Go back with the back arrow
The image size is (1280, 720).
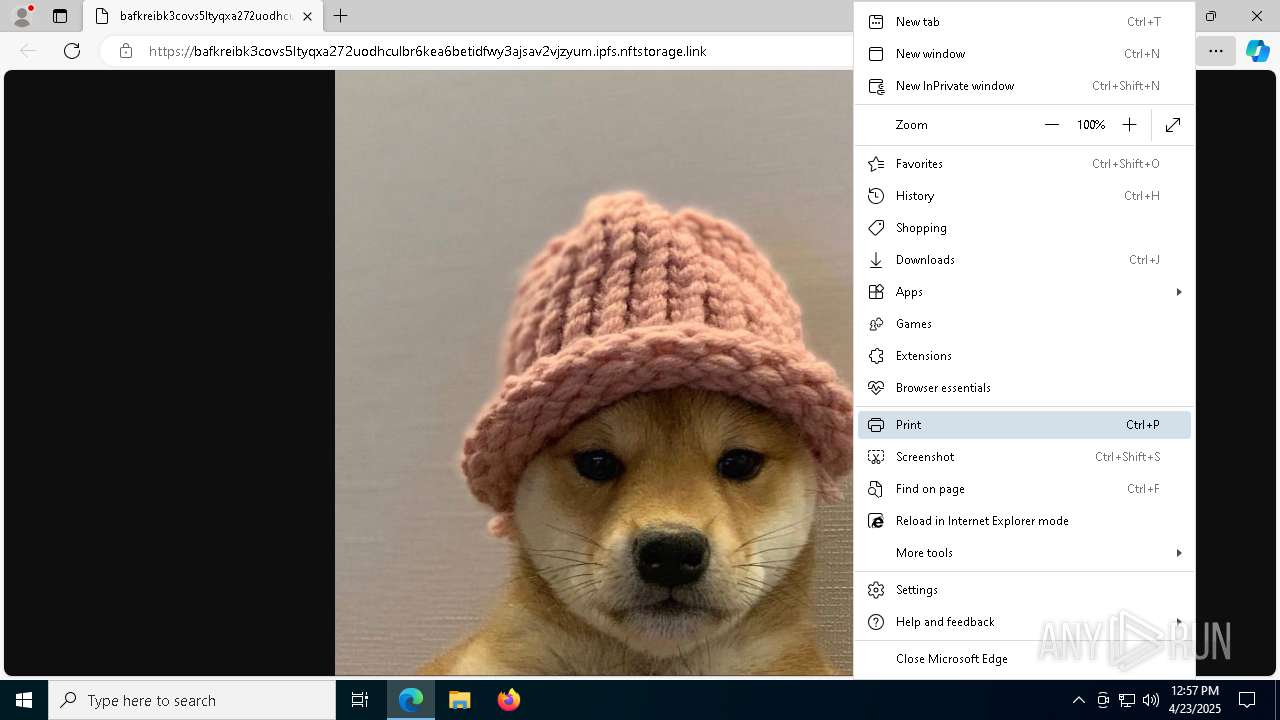coord(28,51)
